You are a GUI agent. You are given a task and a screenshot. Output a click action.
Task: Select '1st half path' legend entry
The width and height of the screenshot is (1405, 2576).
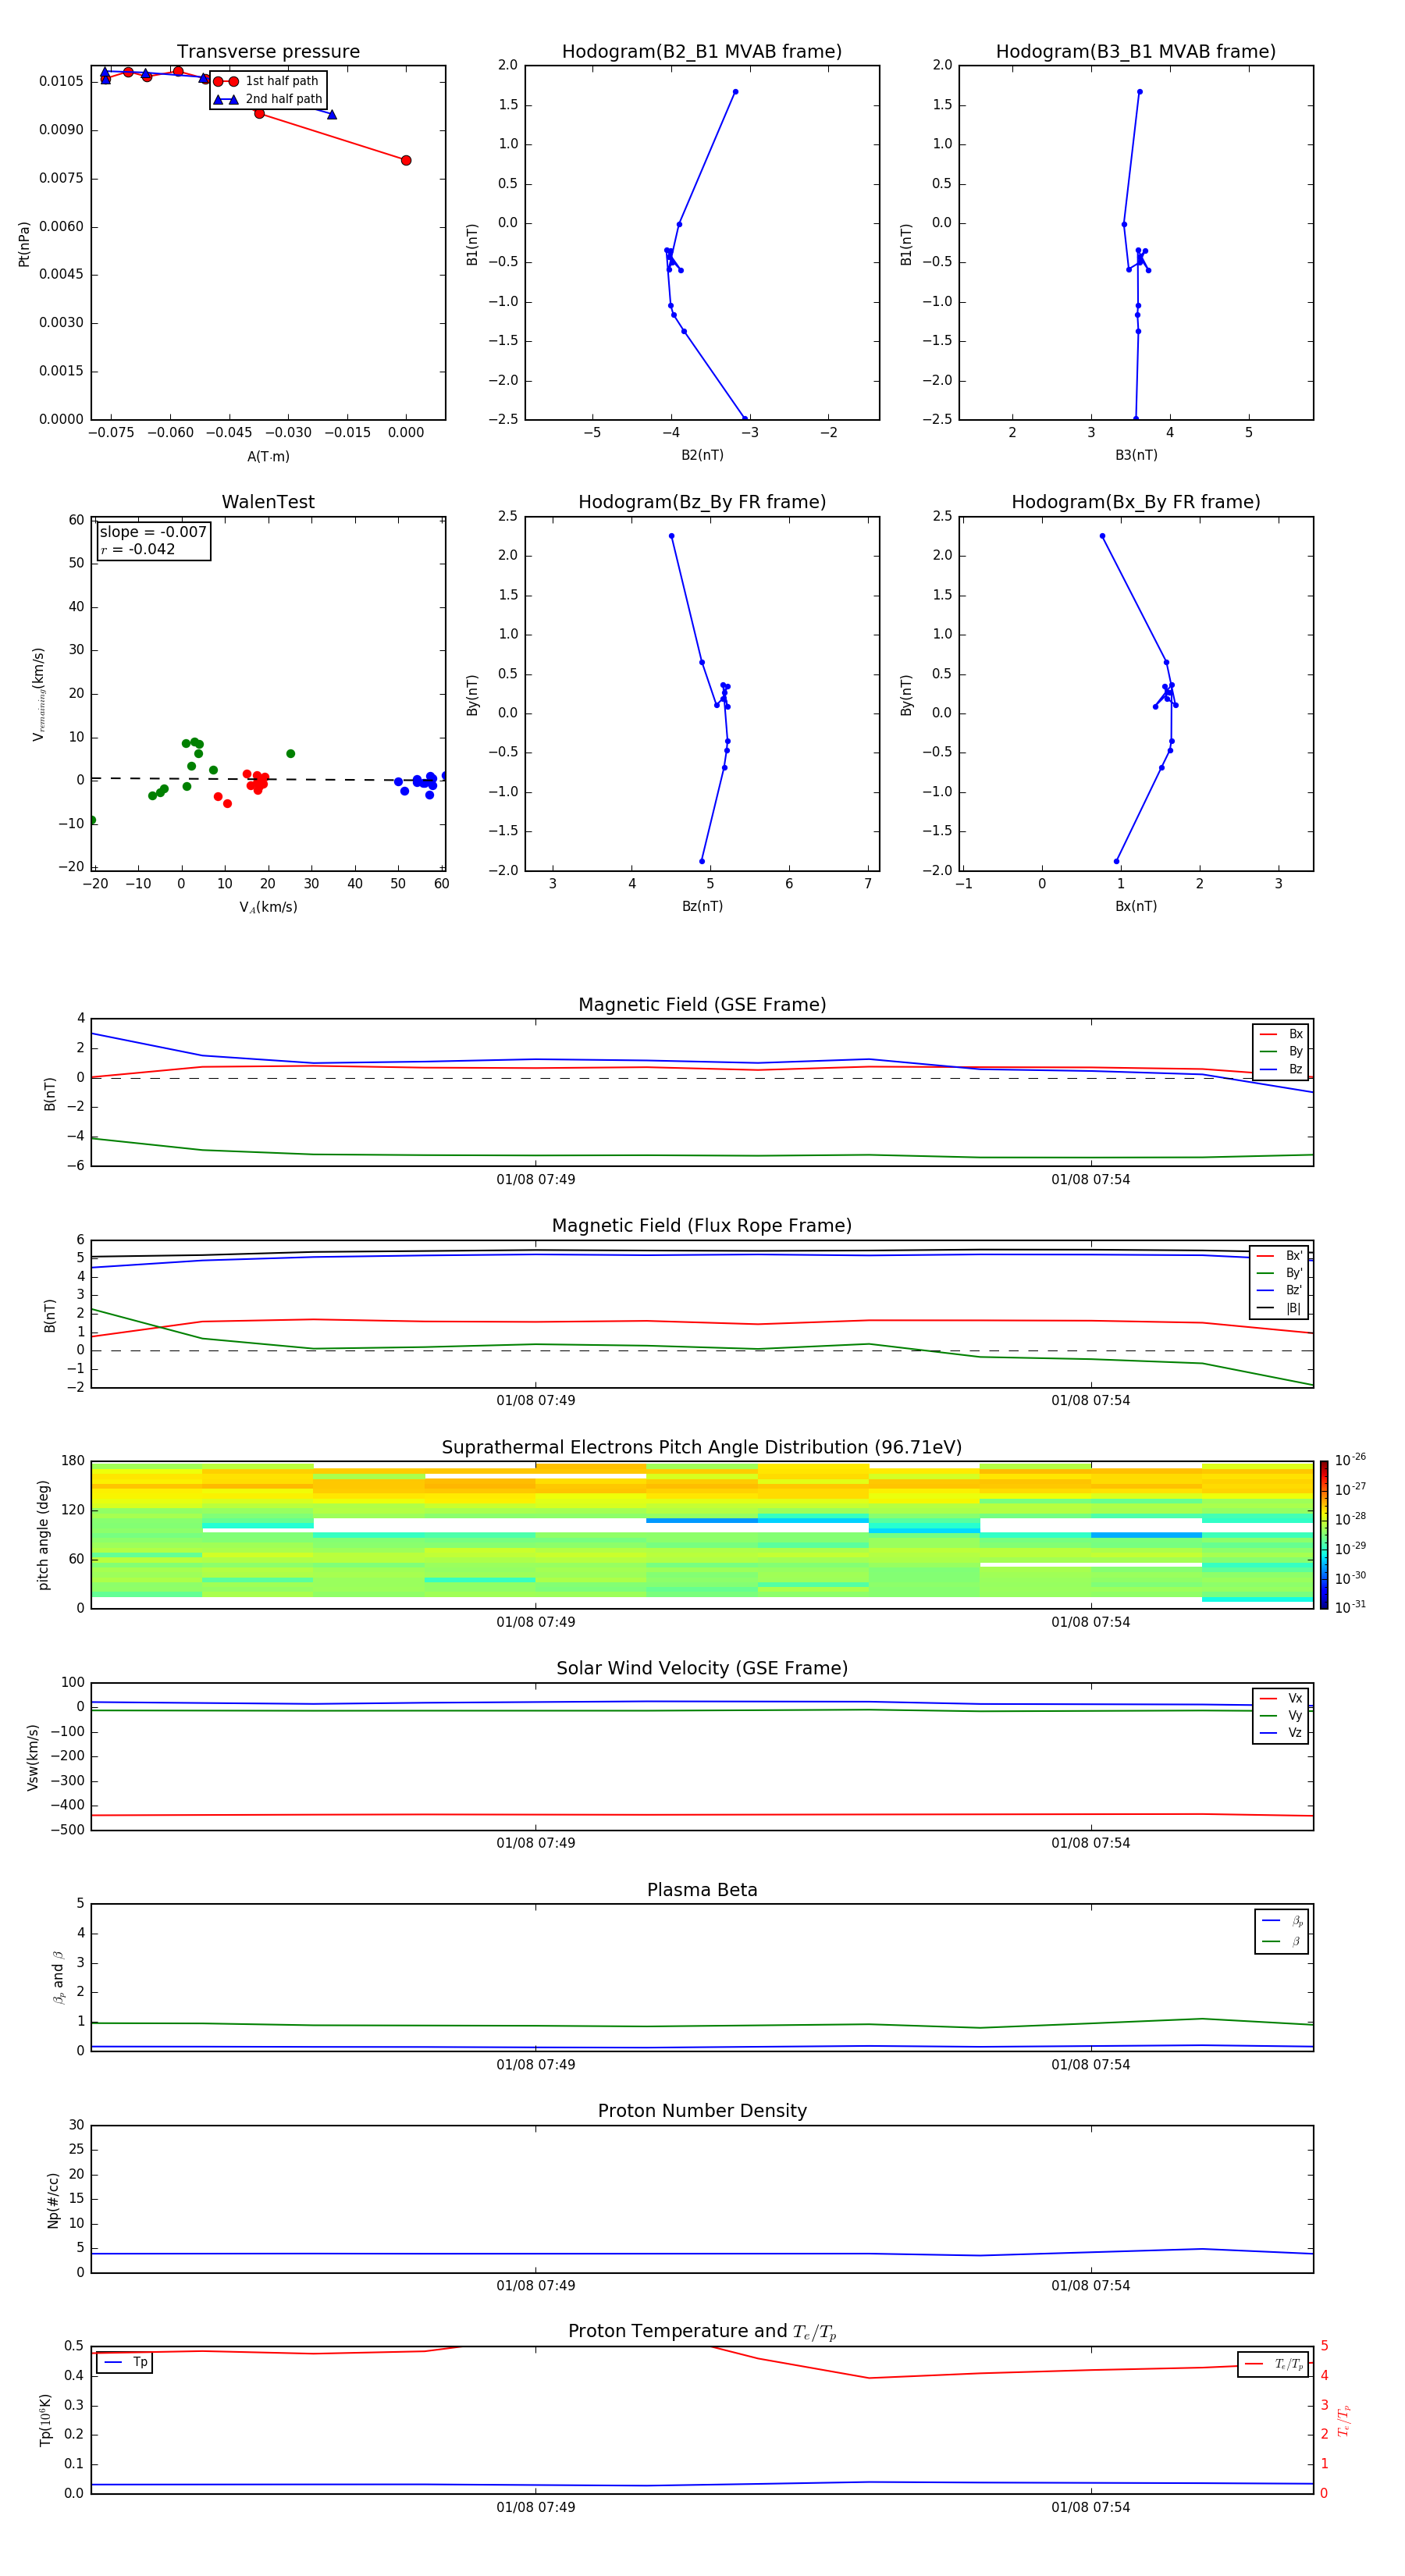pyautogui.click(x=267, y=81)
